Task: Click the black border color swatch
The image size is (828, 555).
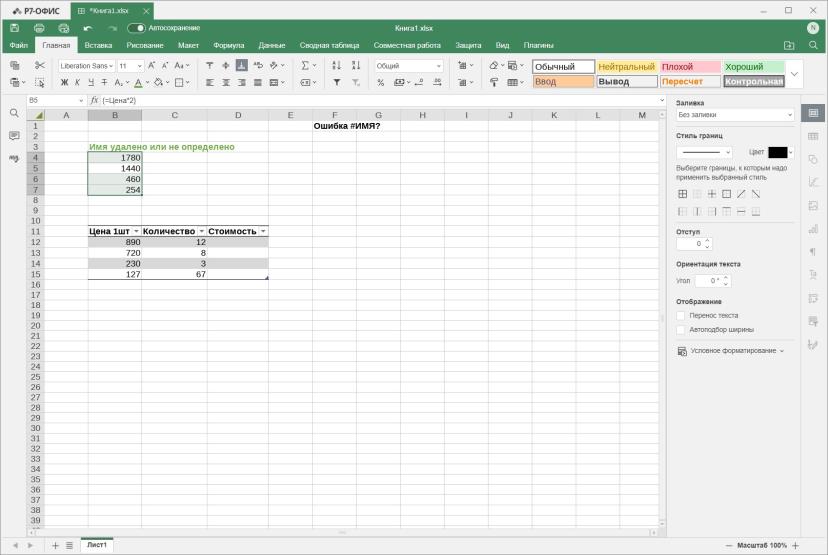Action: click(777, 152)
